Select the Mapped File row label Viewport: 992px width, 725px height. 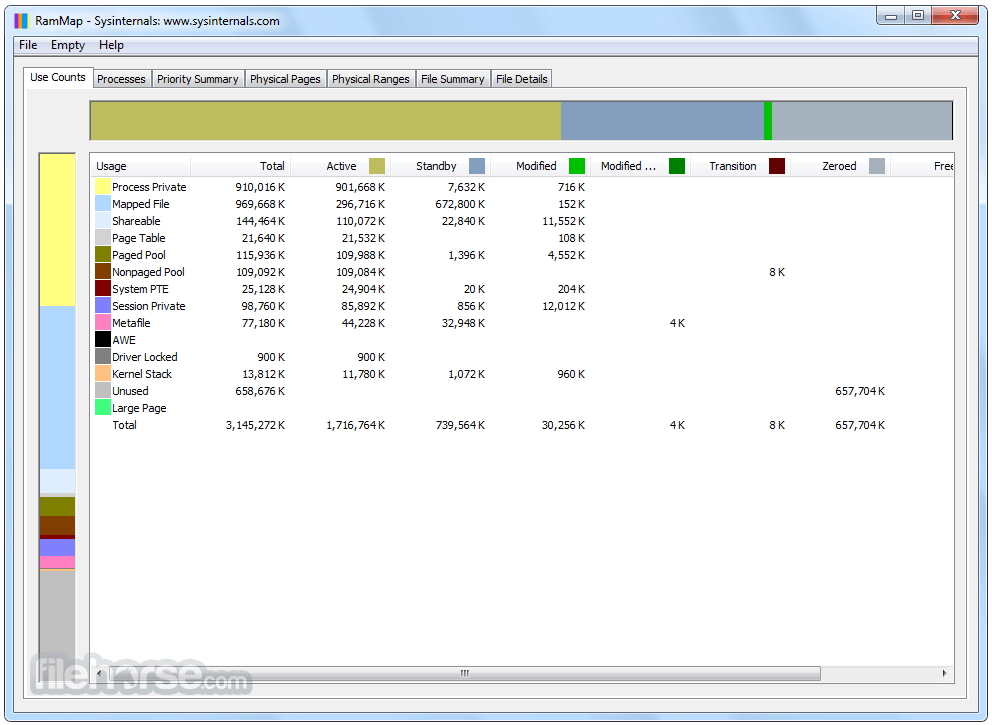(140, 204)
